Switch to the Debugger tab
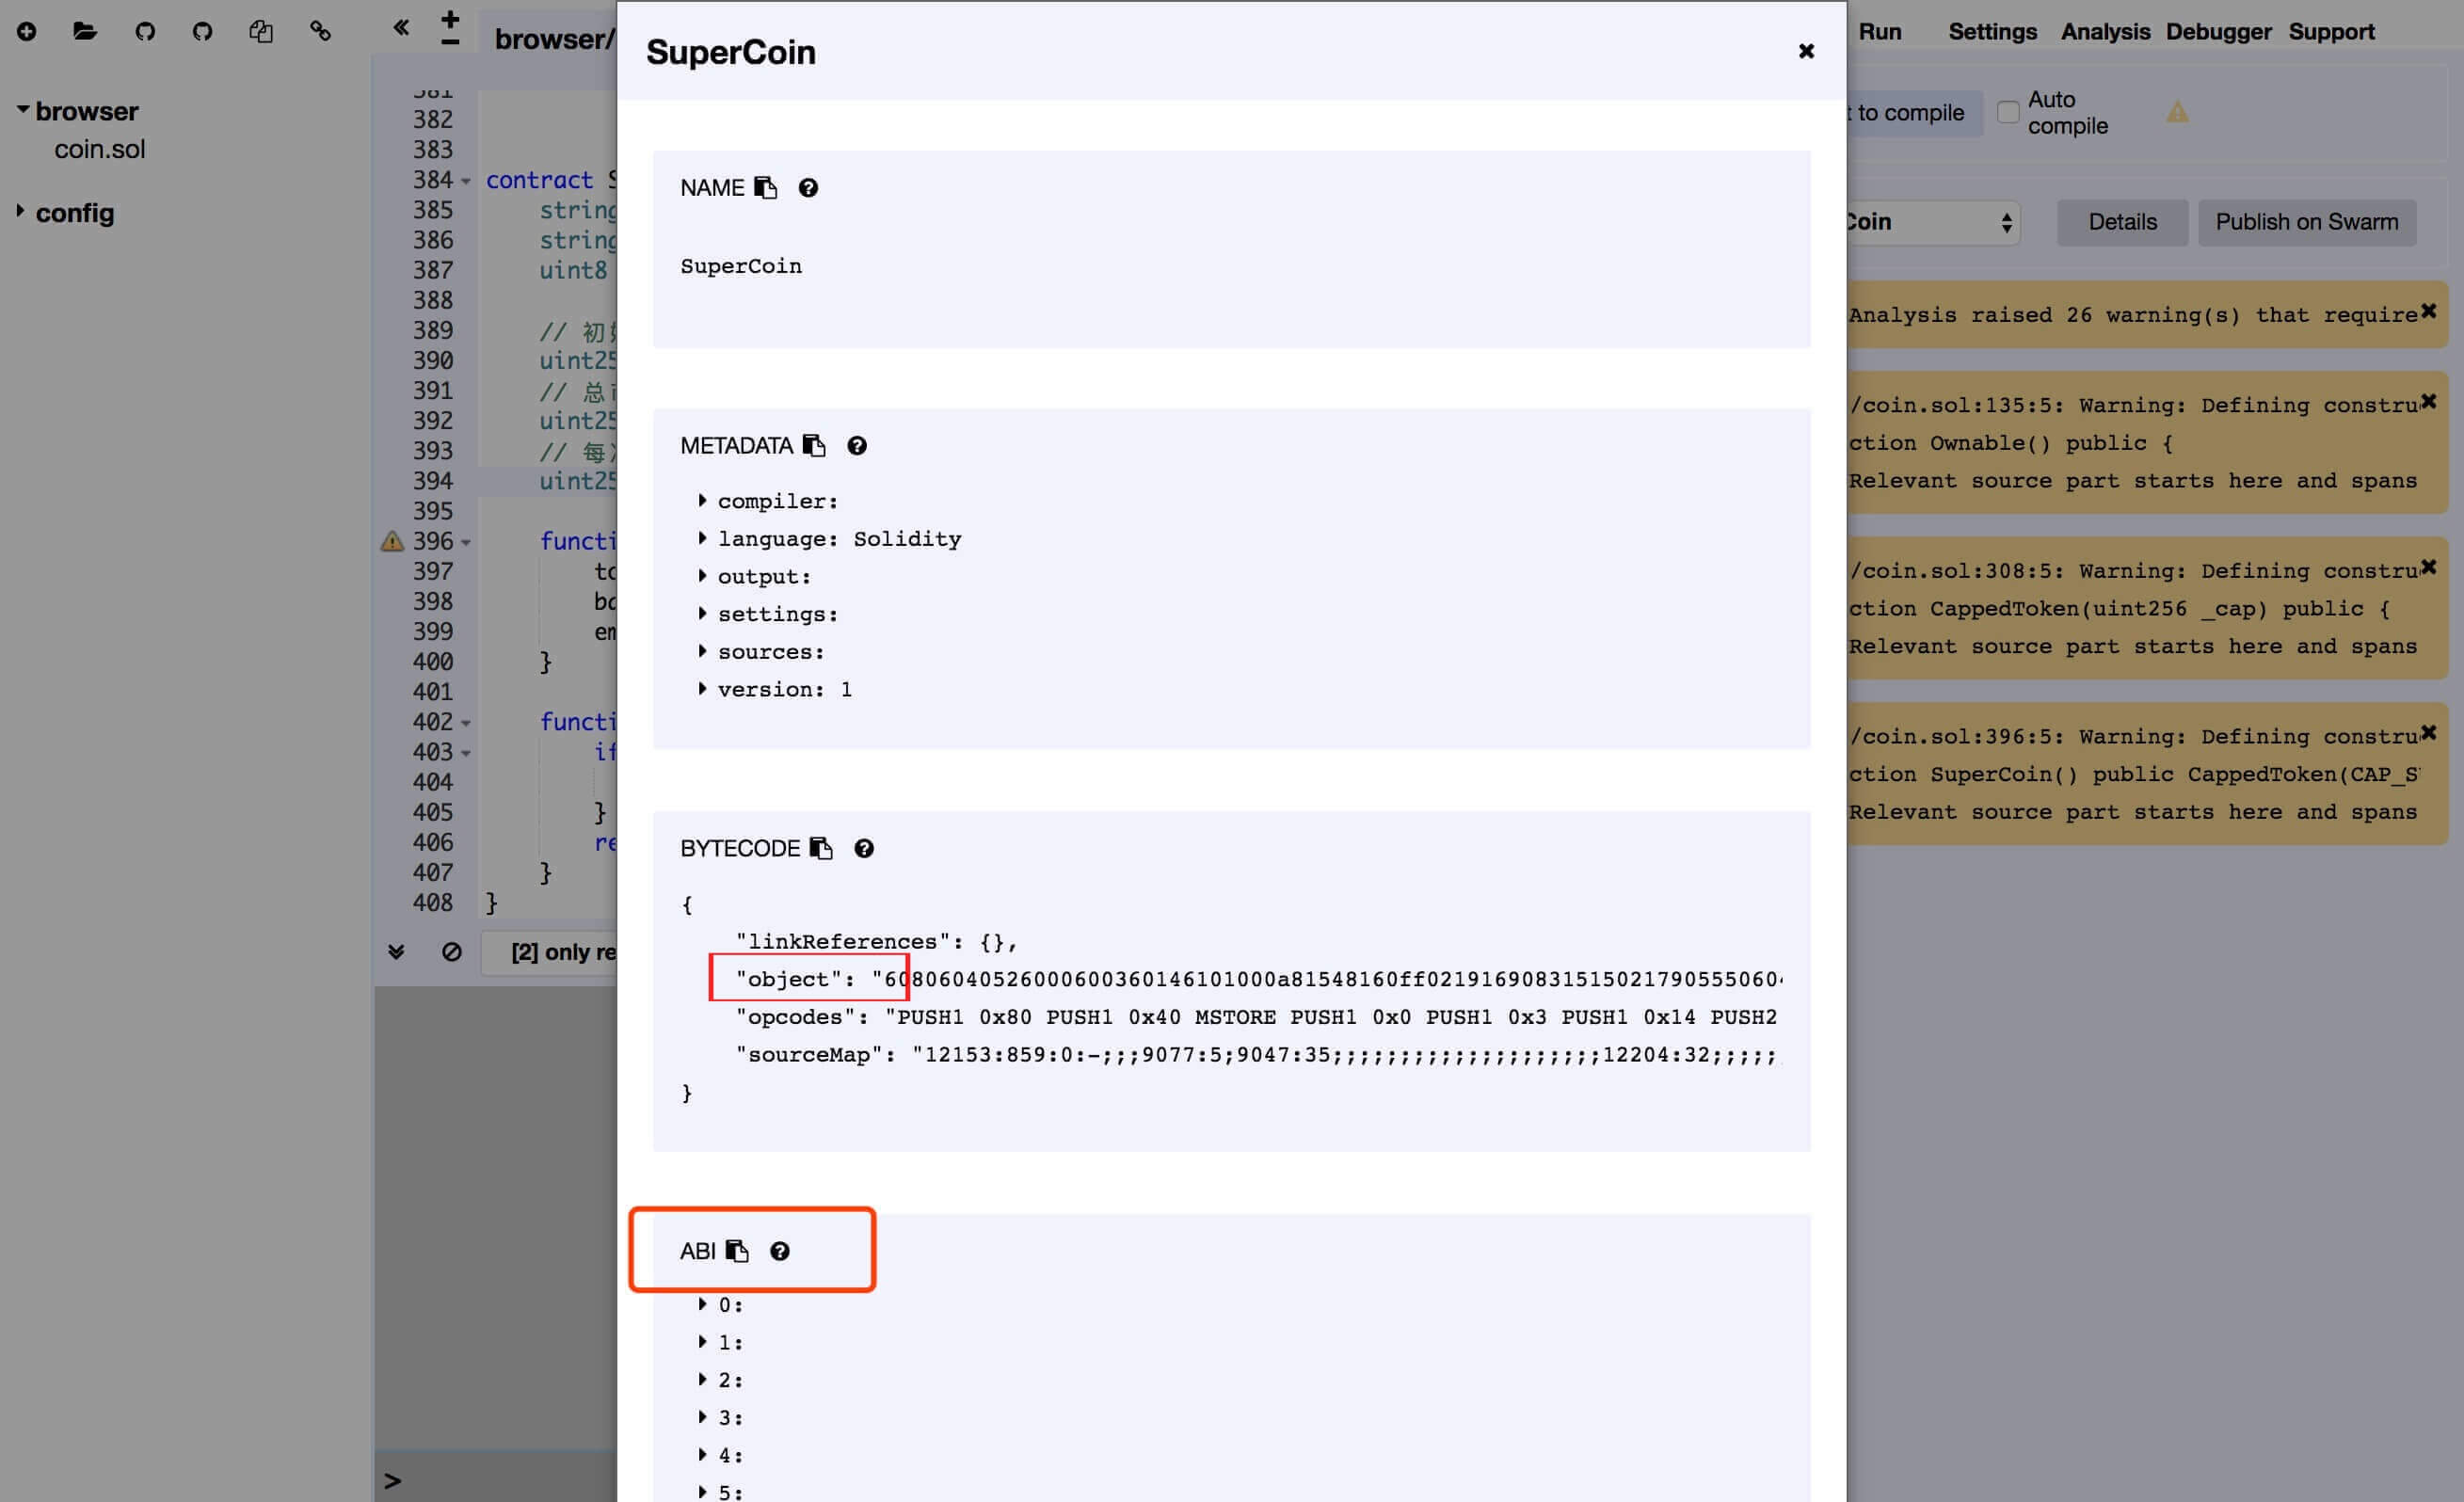Viewport: 2464px width, 1502px height. pos(2218,32)
